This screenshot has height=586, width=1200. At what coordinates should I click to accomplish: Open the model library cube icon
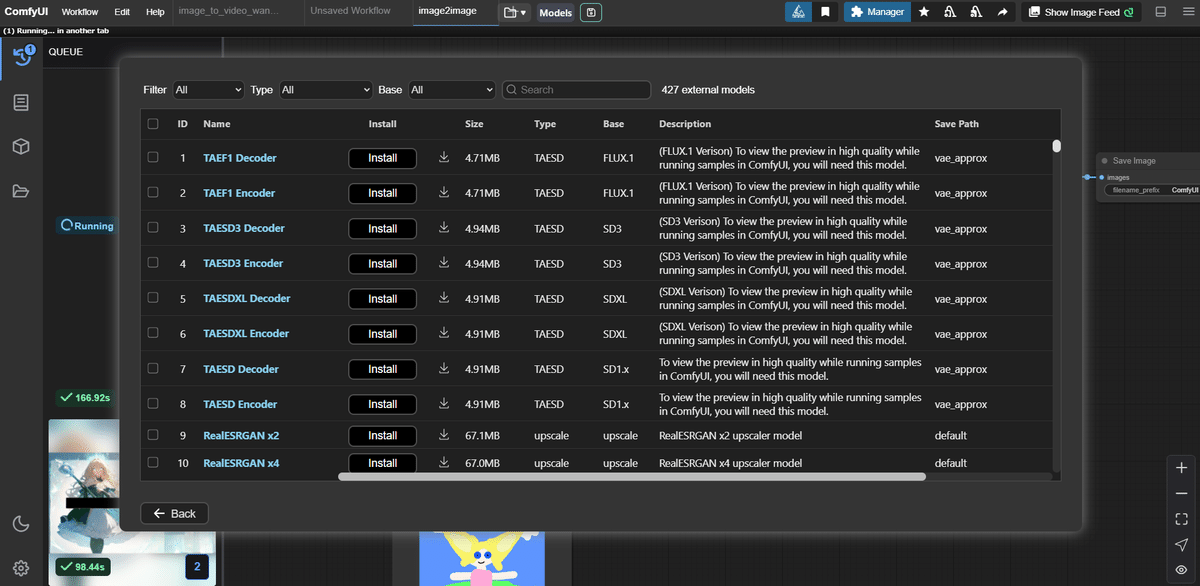click(21, 147)
